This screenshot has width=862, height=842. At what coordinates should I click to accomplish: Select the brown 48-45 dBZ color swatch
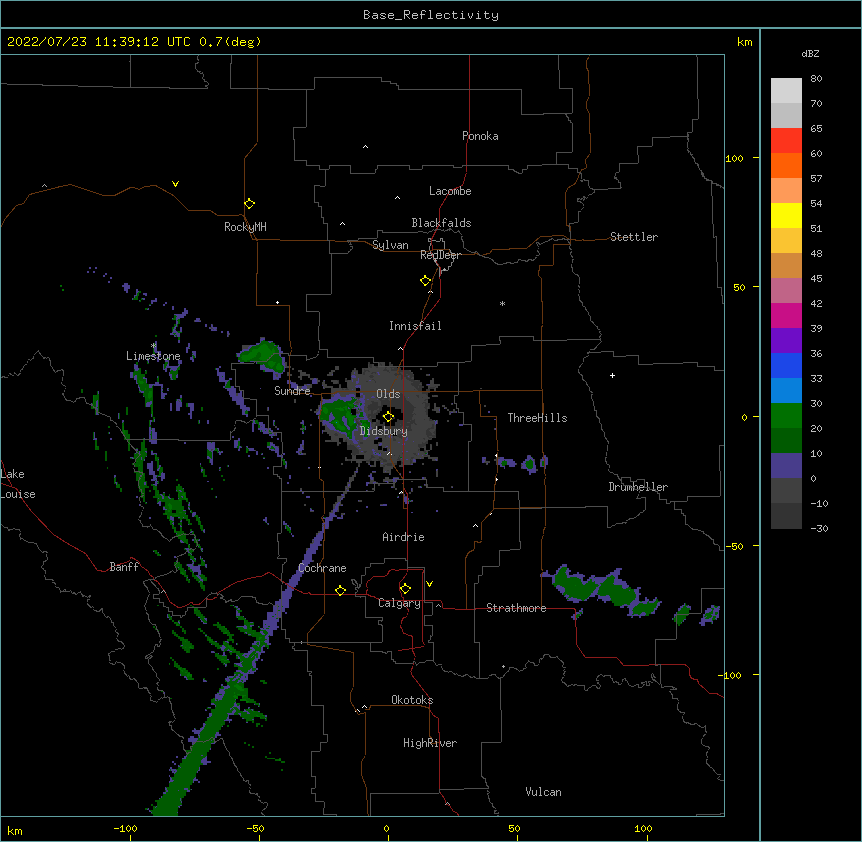pyautogui.click(x=786, y=265)
